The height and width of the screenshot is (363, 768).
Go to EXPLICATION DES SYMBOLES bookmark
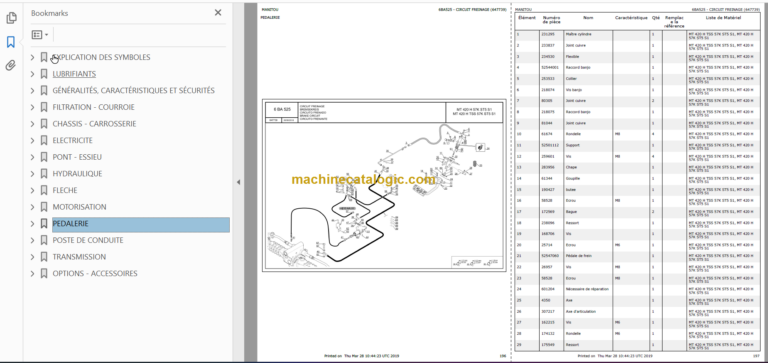point(101,57)
